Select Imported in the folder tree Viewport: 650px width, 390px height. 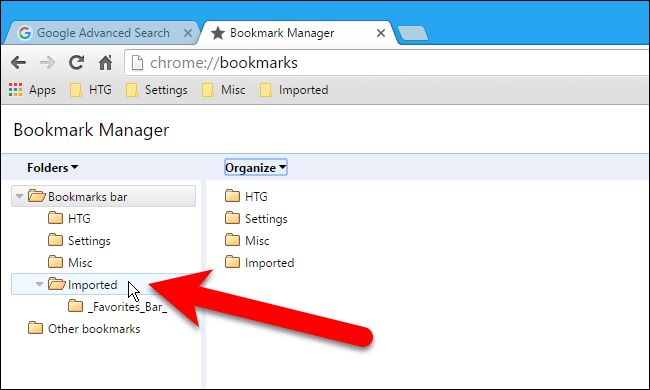coord(104,284)
